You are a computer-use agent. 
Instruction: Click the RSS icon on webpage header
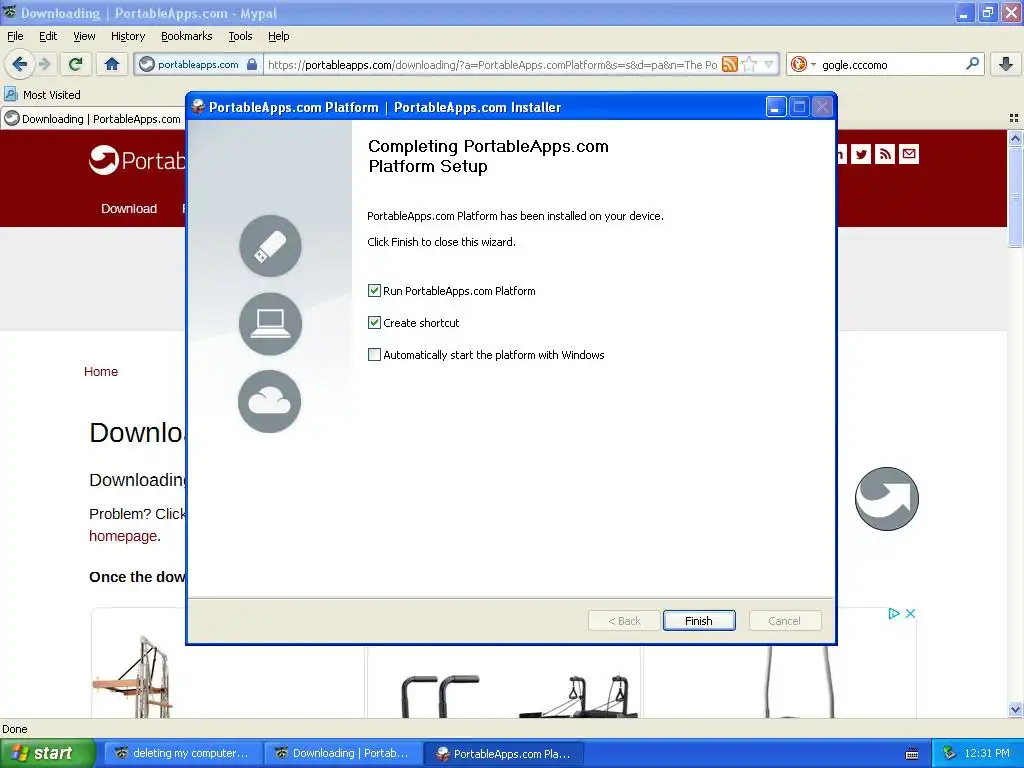click(885, 154)
